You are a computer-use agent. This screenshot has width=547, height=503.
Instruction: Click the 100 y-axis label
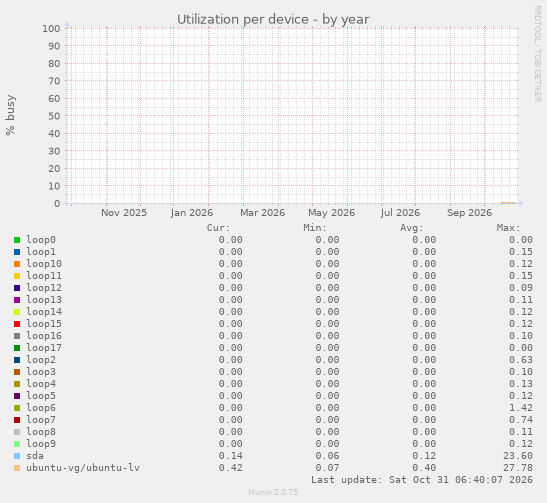point(51,29)
